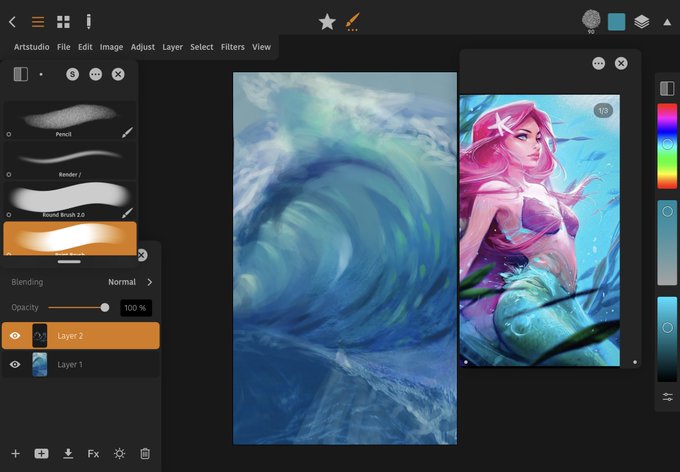Open the hamburger menu icon
Viewport: 680px width, 472px height.
pos(38,22)
